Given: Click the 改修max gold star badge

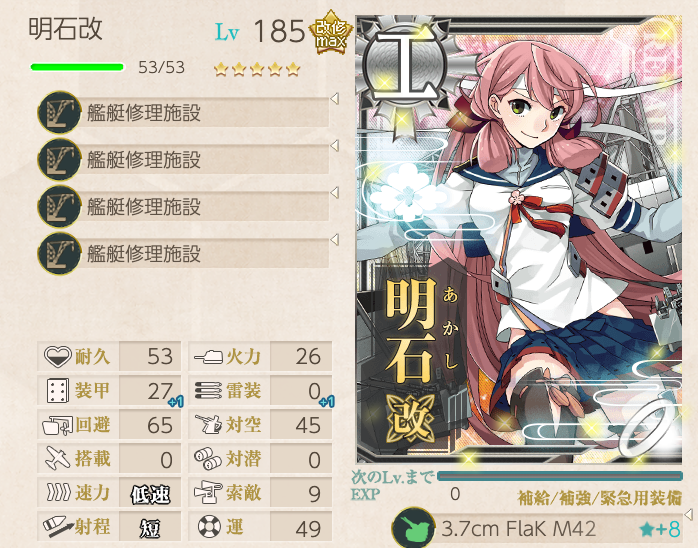Looking at the screenshot, I should pos(331,33).
